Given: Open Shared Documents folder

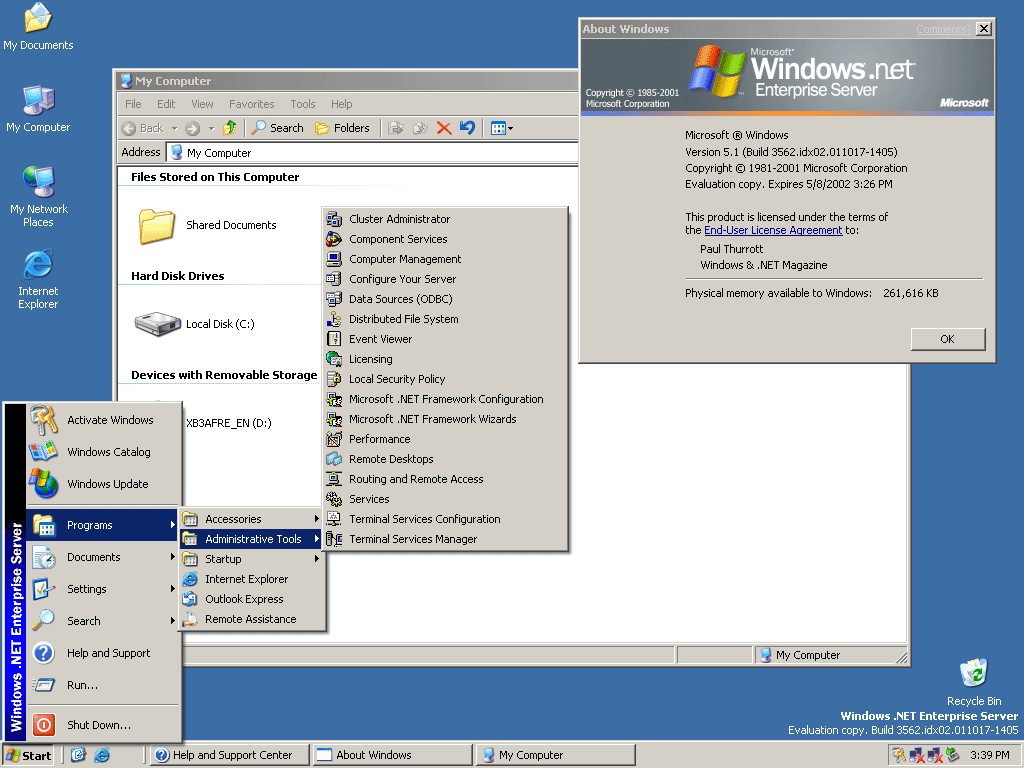Looking at the screenshot, I should click(x=207, y=226).
